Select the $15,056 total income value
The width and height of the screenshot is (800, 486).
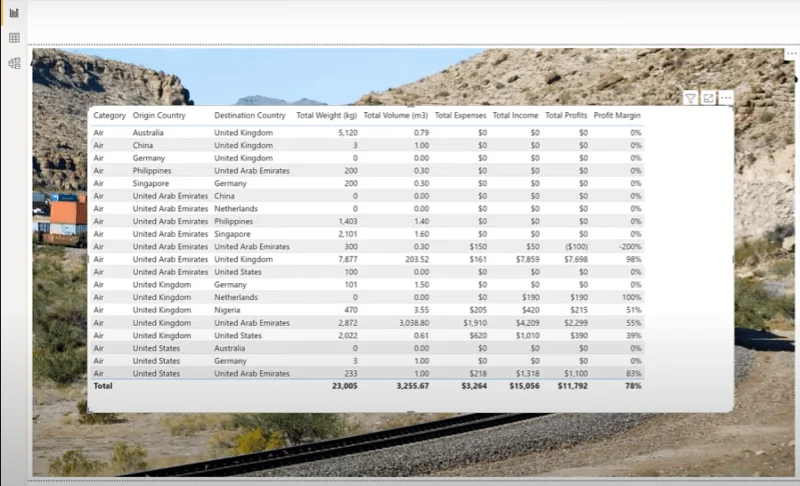click(x=524, y=386)
